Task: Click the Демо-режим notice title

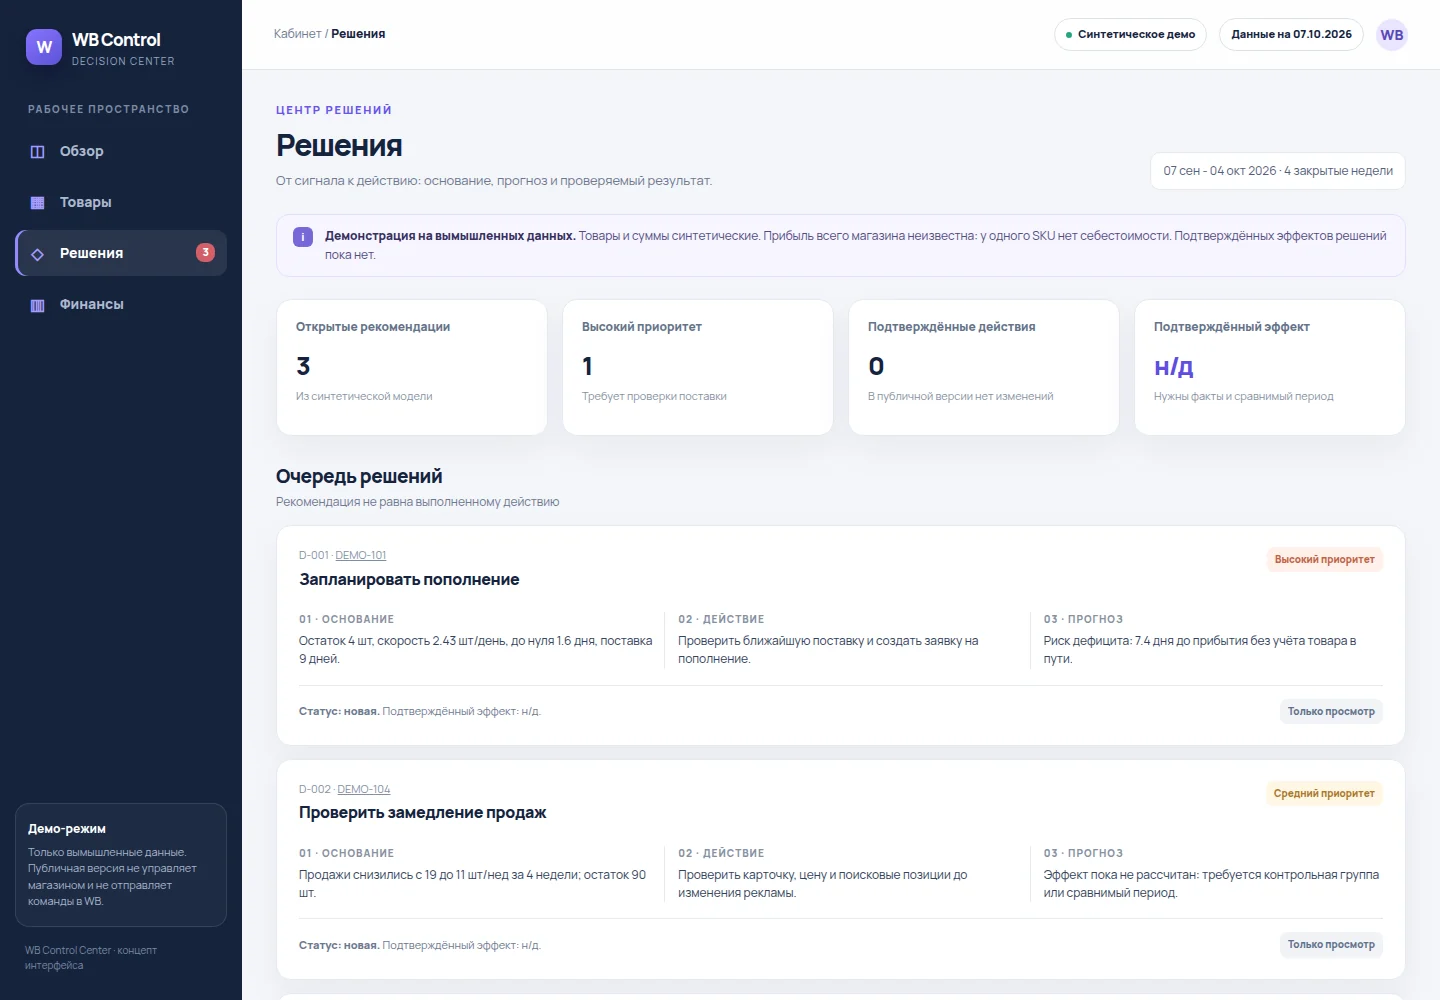Action: [67, 829]
